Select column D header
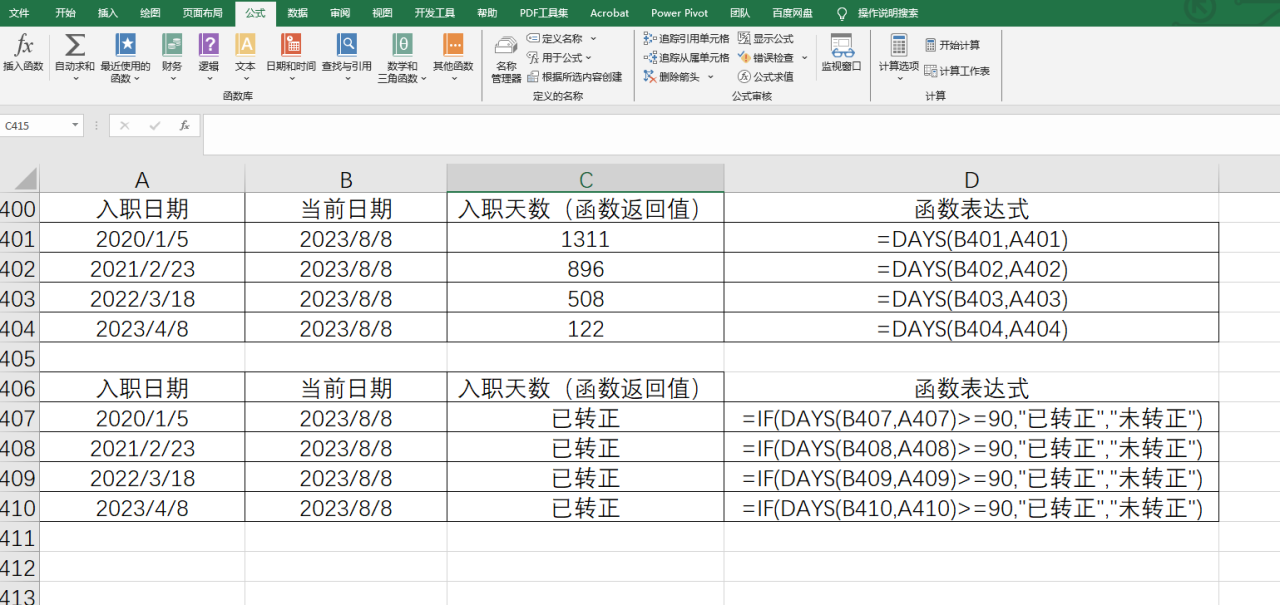Screen dimensions: 1280x605 (972, 179)
